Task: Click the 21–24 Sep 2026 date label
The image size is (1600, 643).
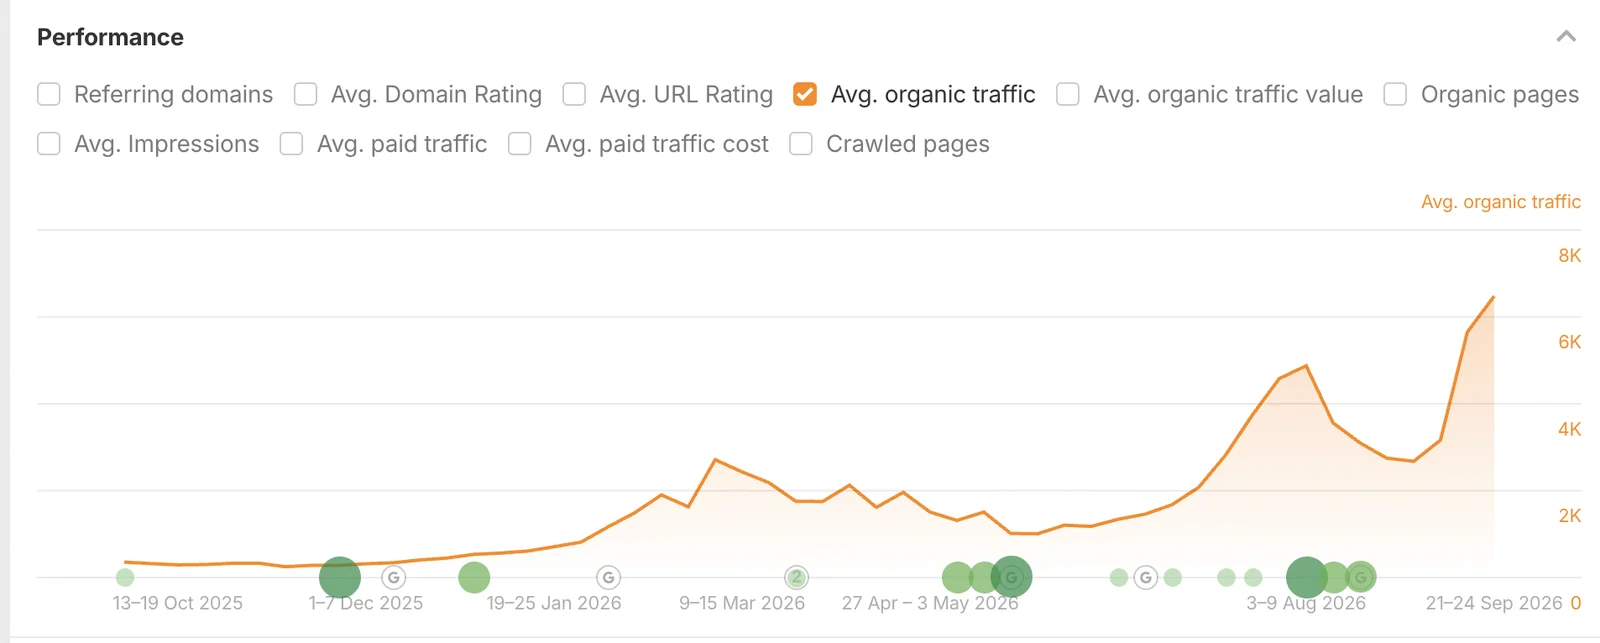Action: tap(1494, 603)
